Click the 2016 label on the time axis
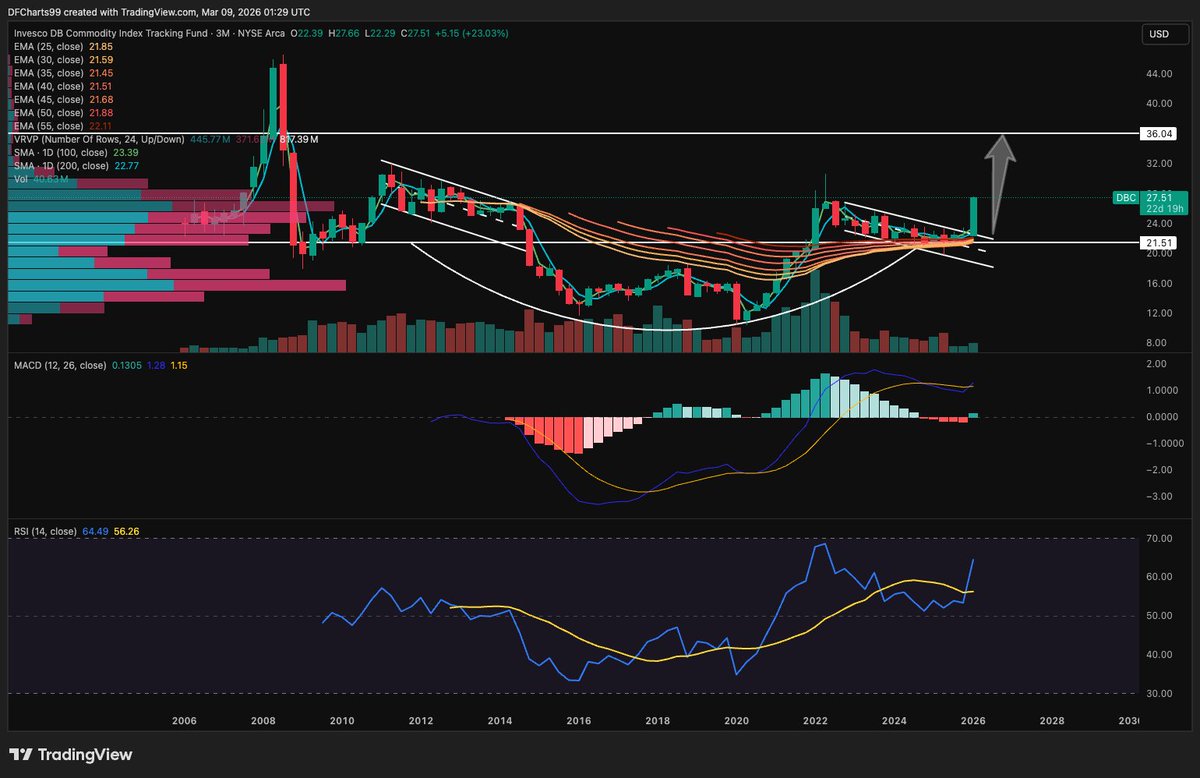The image size is (1200, 778). click(579, 720)
